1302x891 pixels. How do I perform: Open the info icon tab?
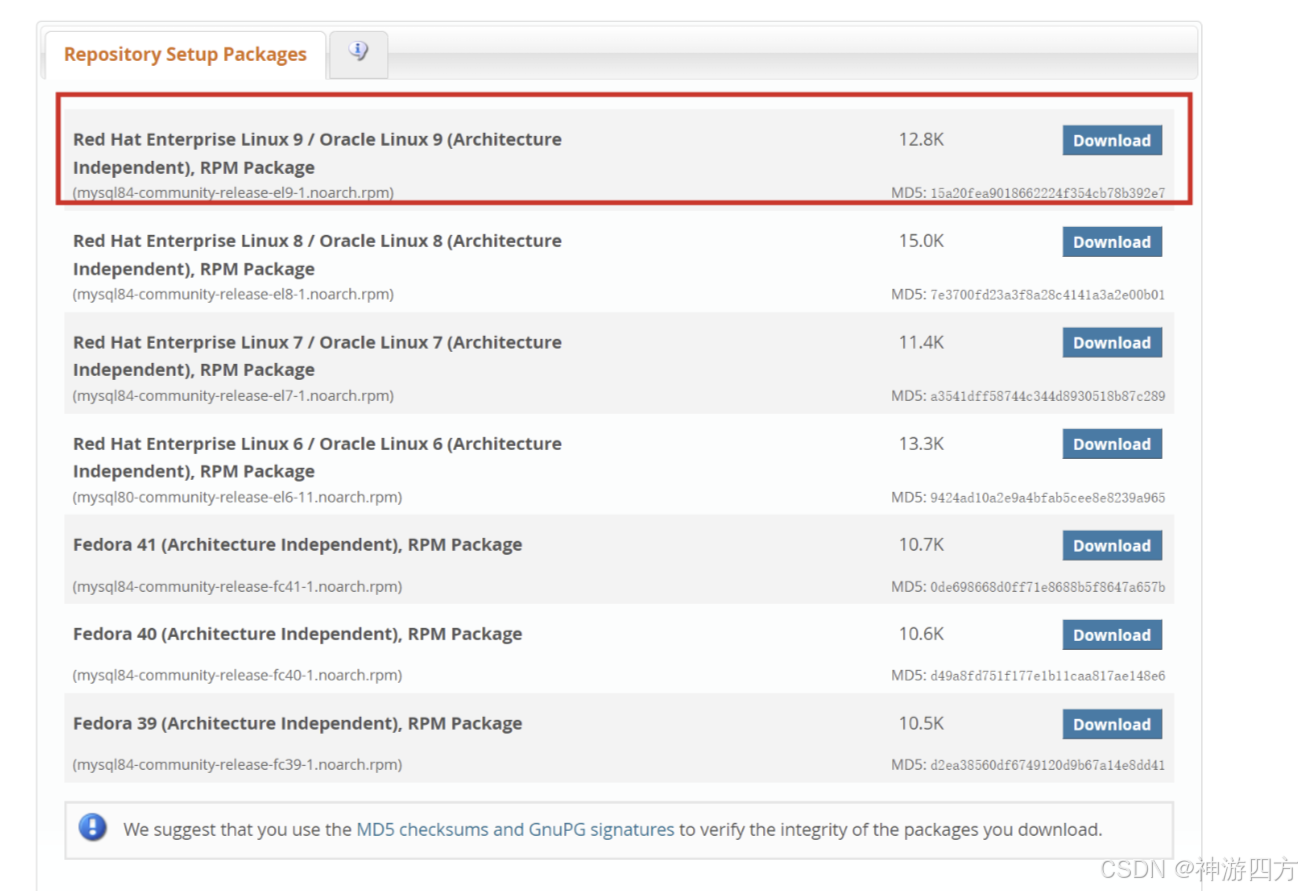(358, 52)
